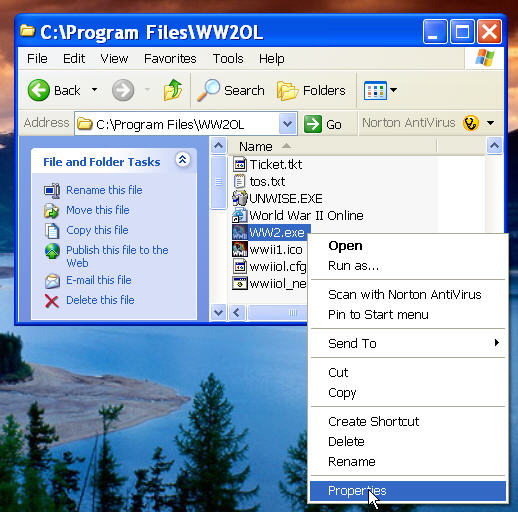Screen dimensions: 518x512
Task: Click the green Go arrow button
Action: [313, 124]
